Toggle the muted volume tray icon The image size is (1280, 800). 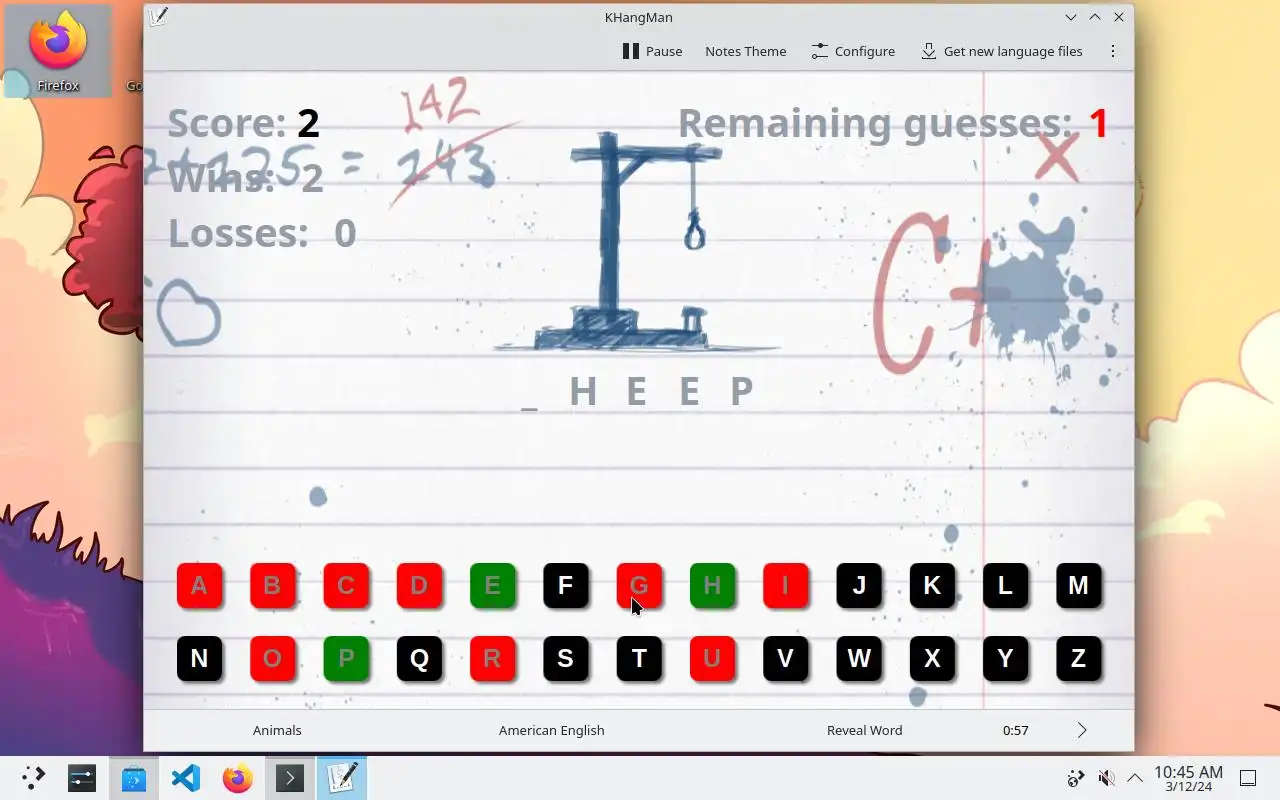point(1106,778)
